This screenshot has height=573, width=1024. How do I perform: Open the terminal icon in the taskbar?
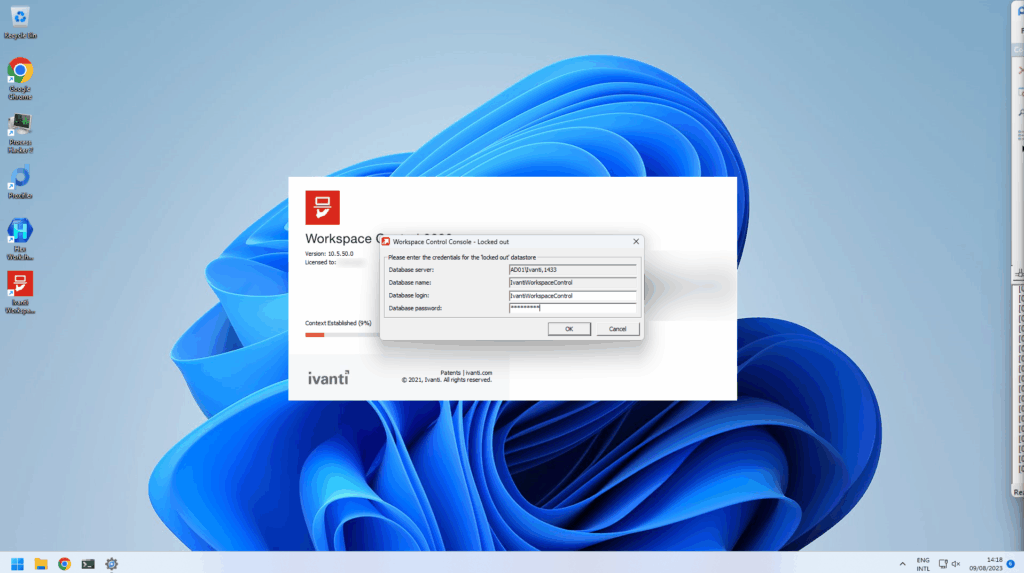click(x=88, y=564)
